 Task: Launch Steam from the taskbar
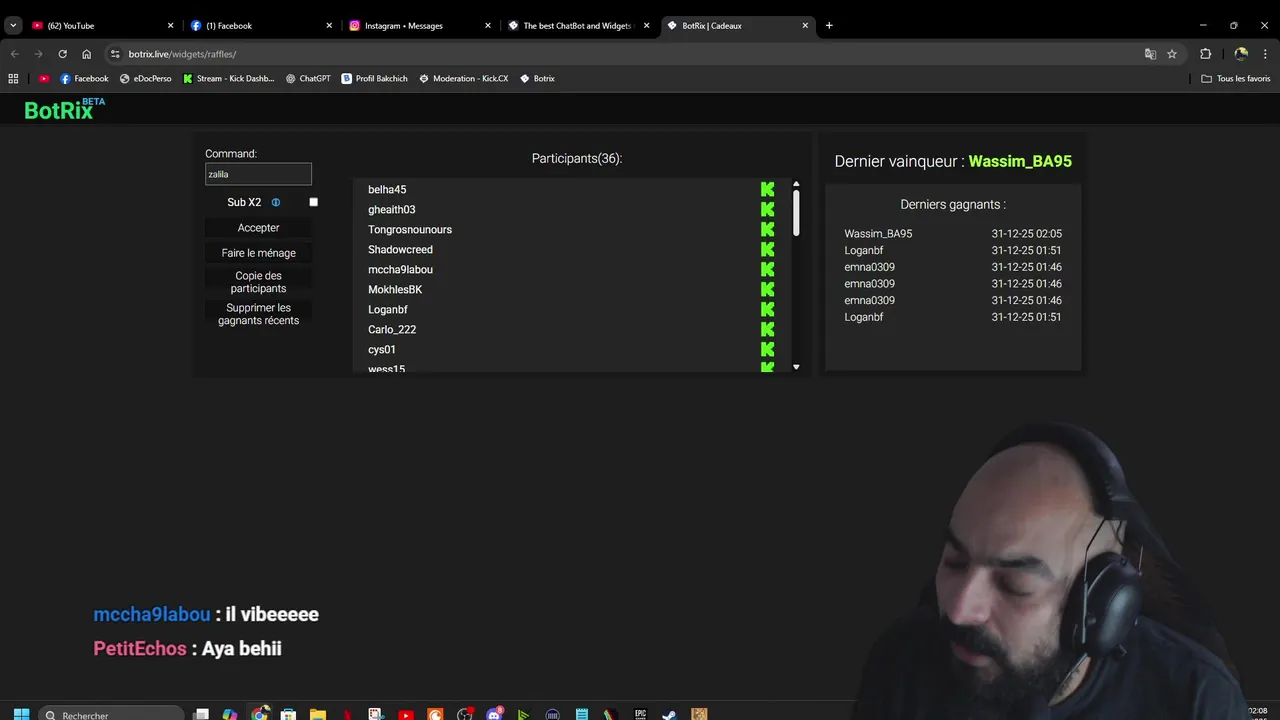(x=669, y=715)
